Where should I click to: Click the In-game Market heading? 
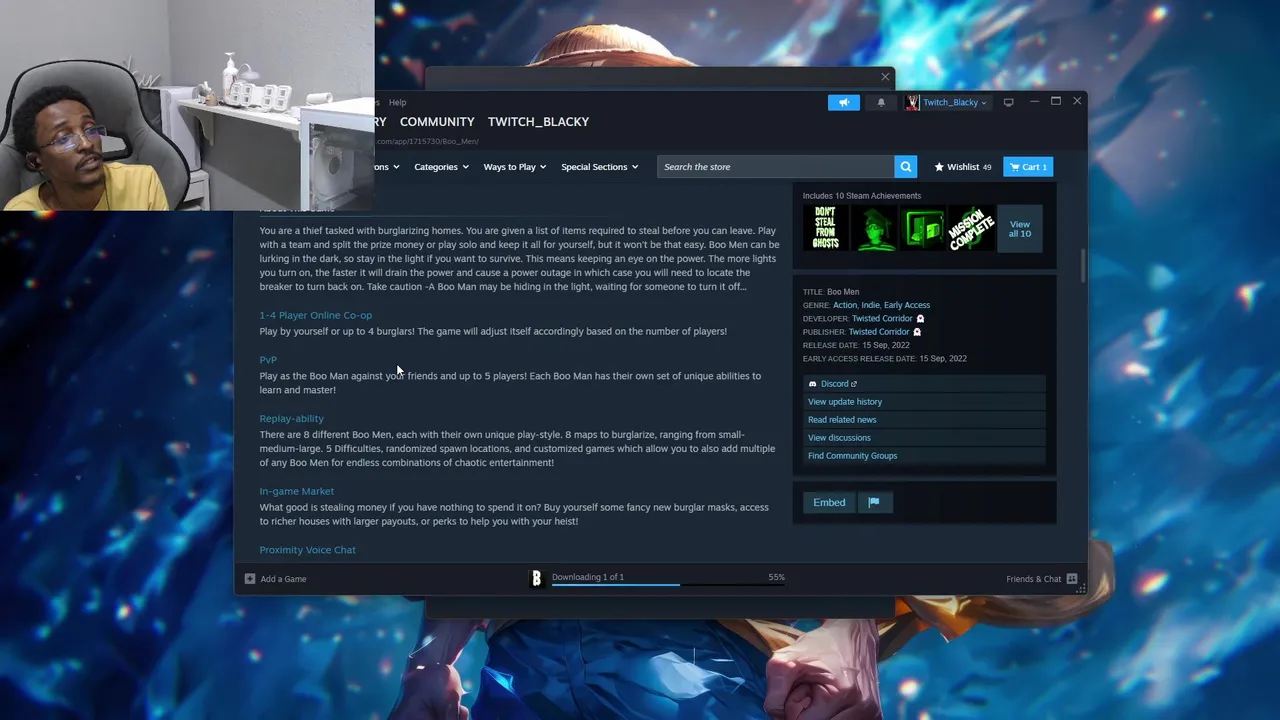[296, 492]
